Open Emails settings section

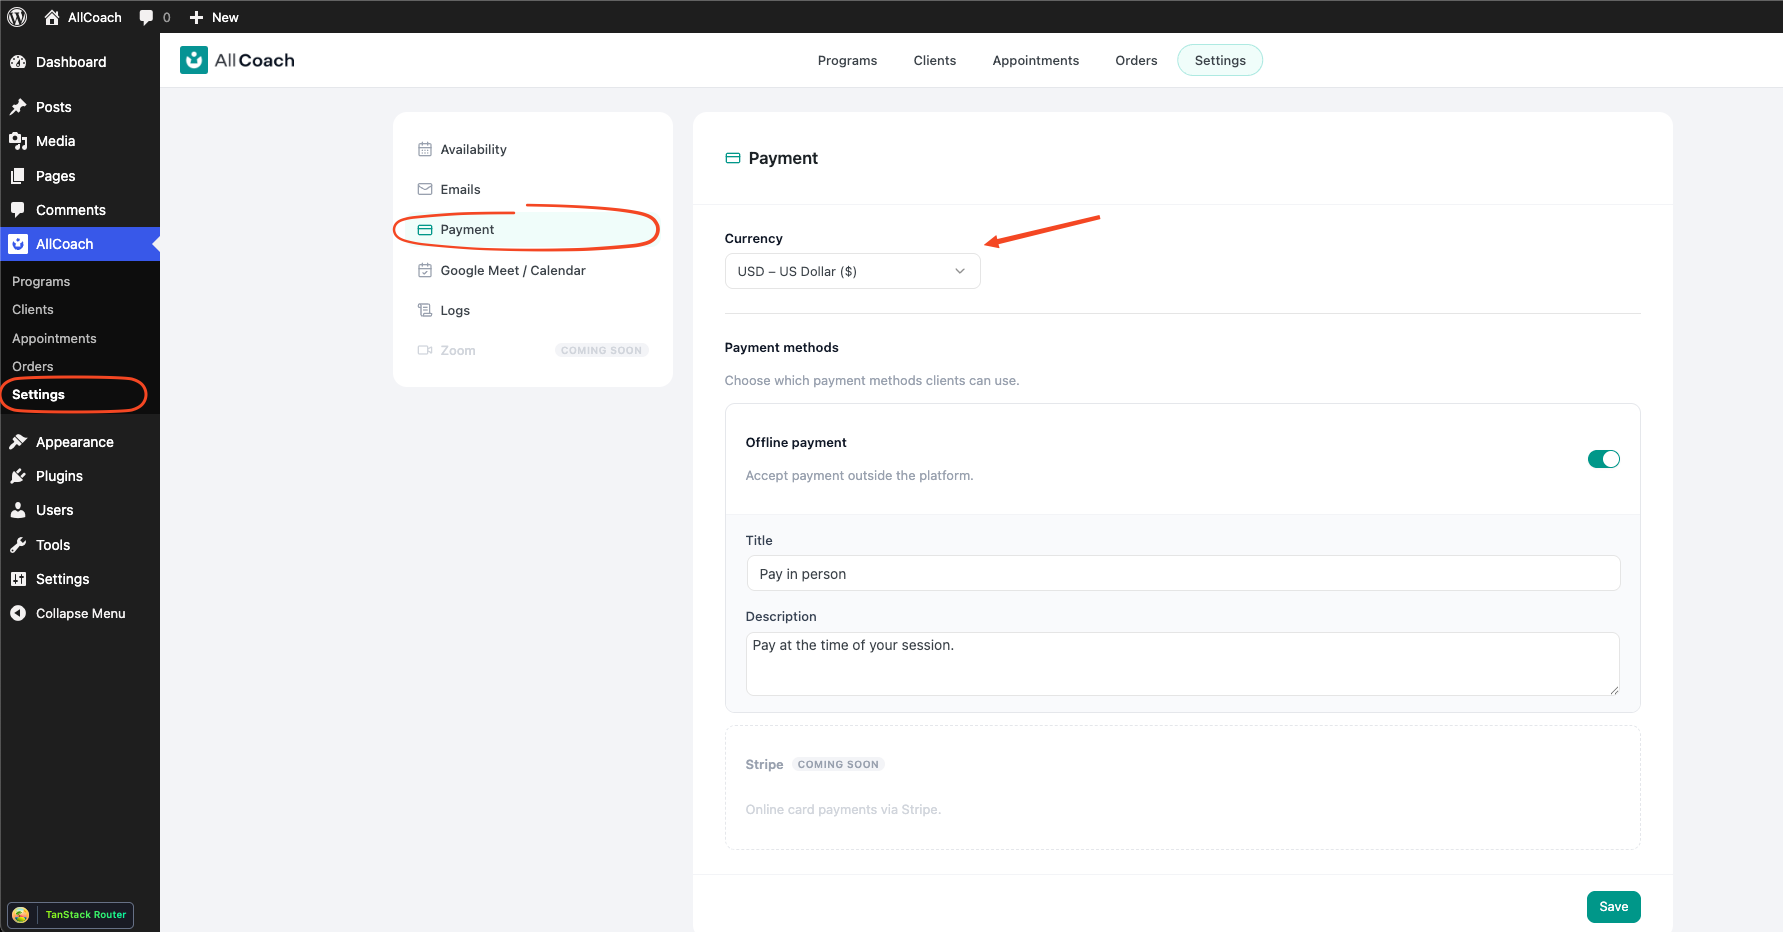[x=533, y=189]
